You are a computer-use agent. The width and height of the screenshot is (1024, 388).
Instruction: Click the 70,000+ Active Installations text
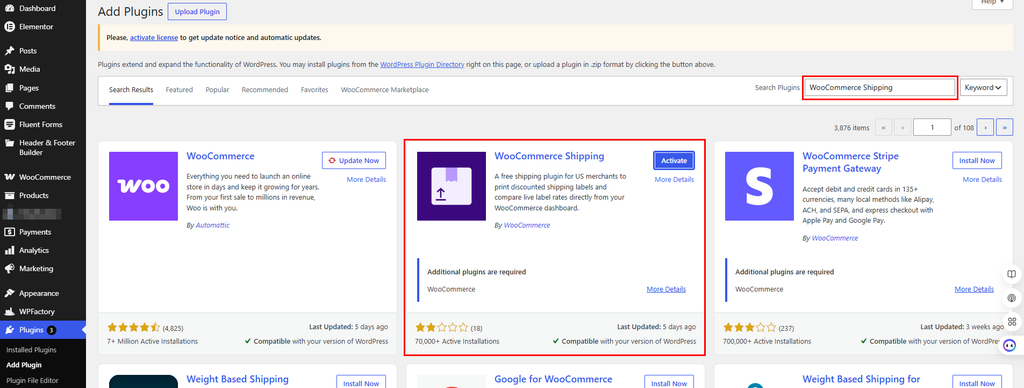(457, 341)
